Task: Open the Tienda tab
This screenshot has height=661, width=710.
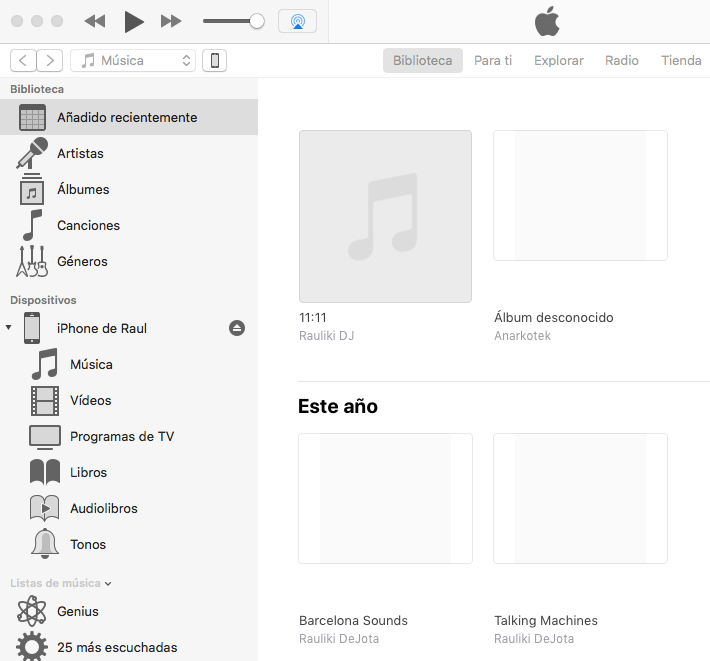Action: [681, 60]
